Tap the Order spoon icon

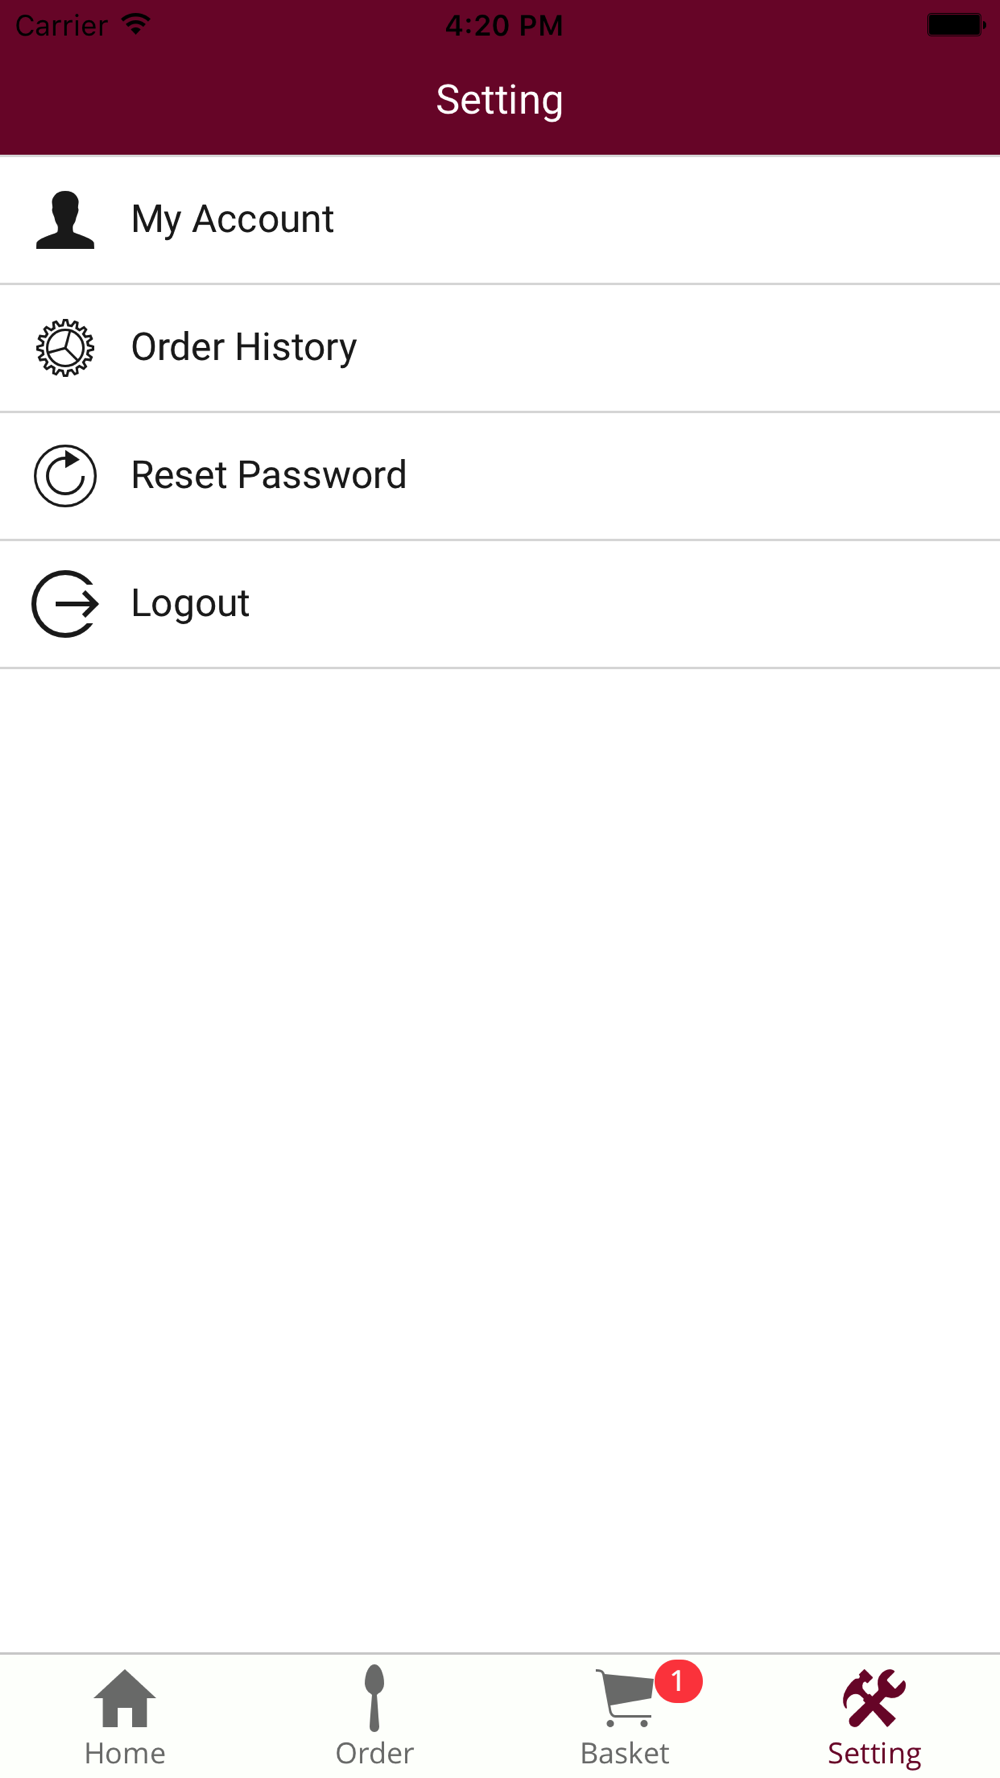(x=374, y=1698)
